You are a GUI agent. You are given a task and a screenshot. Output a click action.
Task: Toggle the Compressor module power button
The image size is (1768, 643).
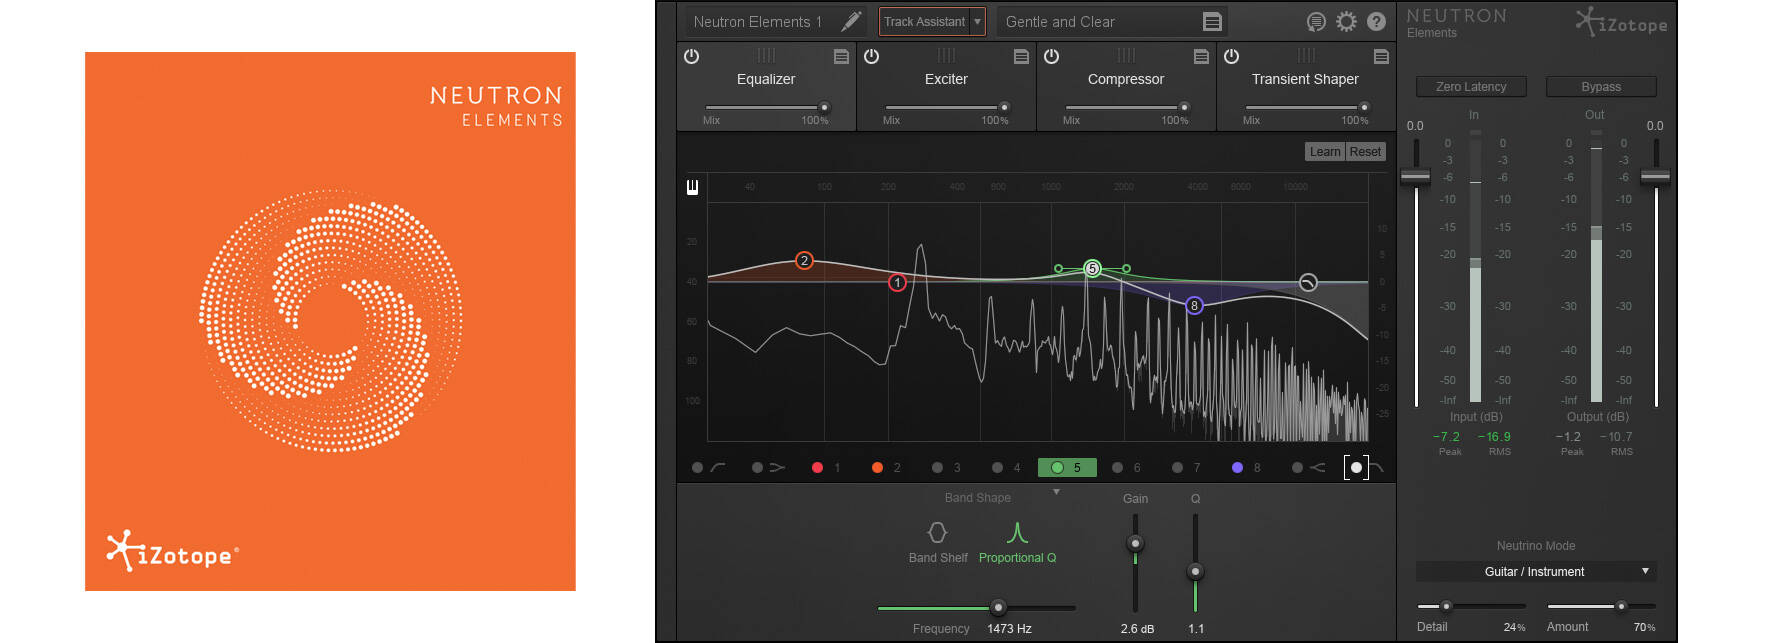pyautogui.click(x=1052, y=57)
